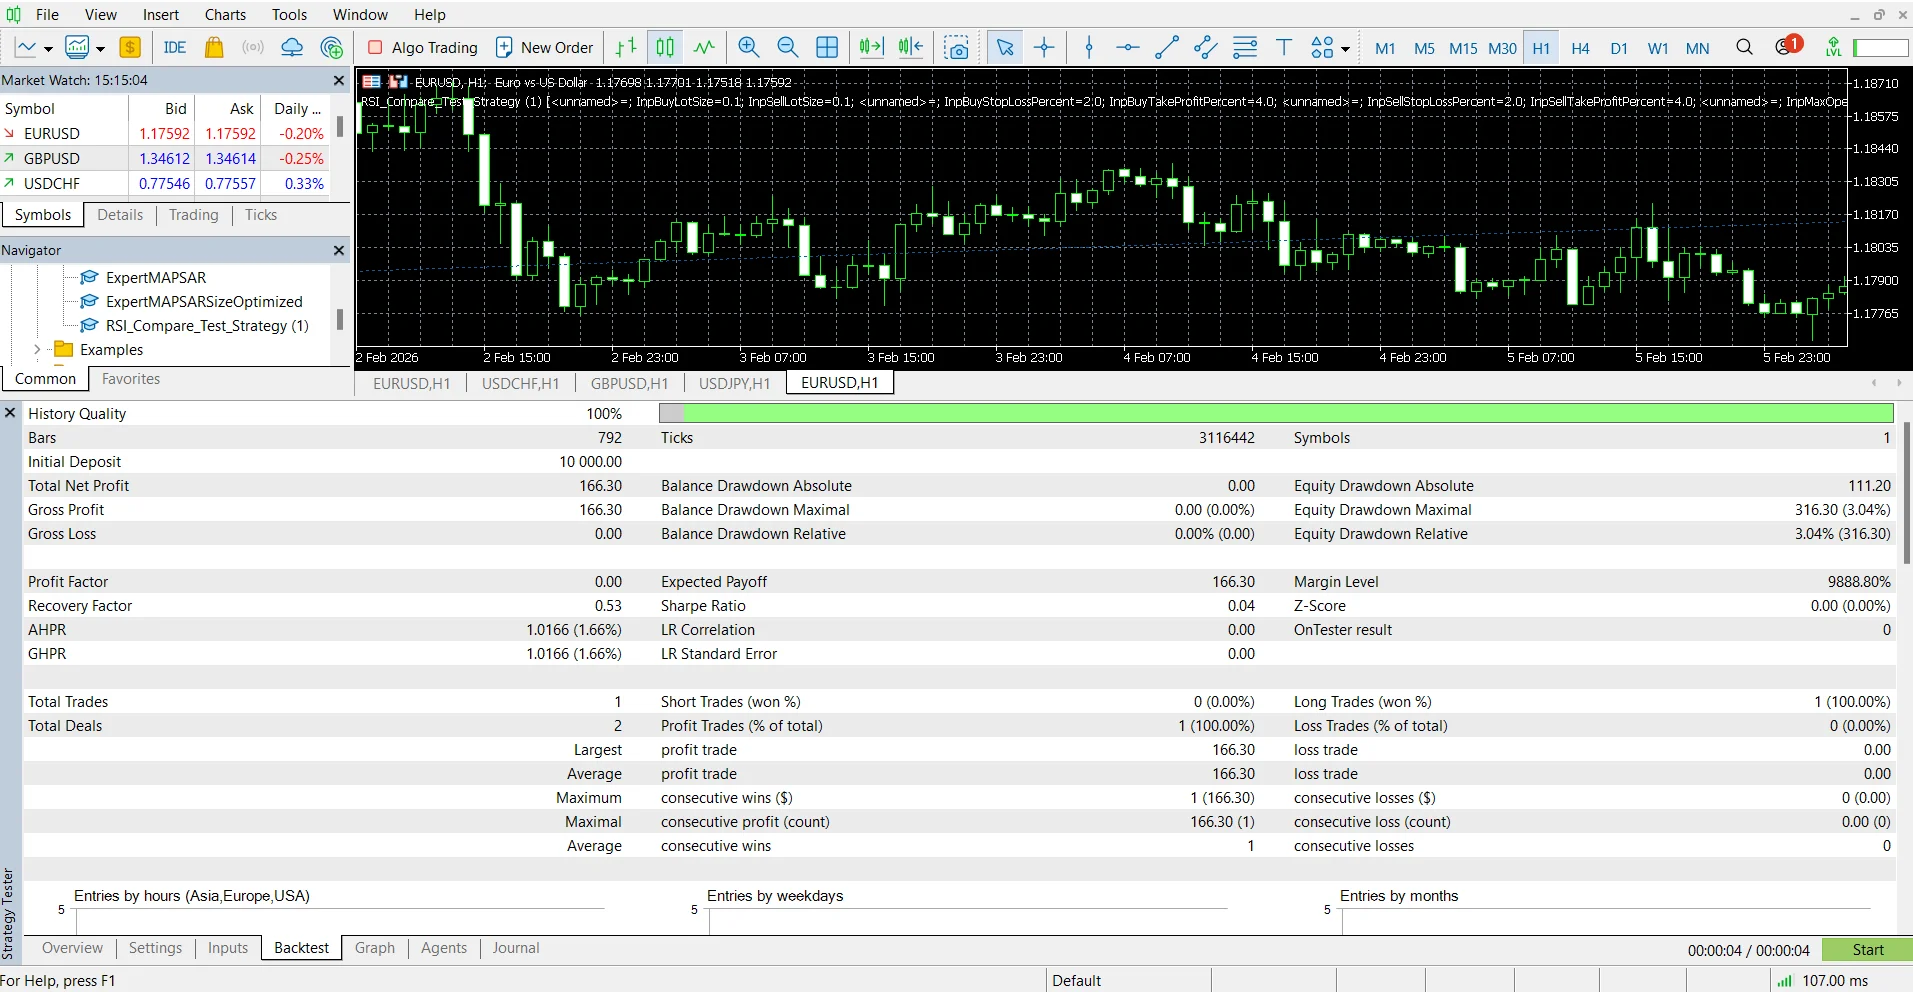Switch chart to line chart mode
The width and height of the screenshot is (1913, 992).
(704, 47)
